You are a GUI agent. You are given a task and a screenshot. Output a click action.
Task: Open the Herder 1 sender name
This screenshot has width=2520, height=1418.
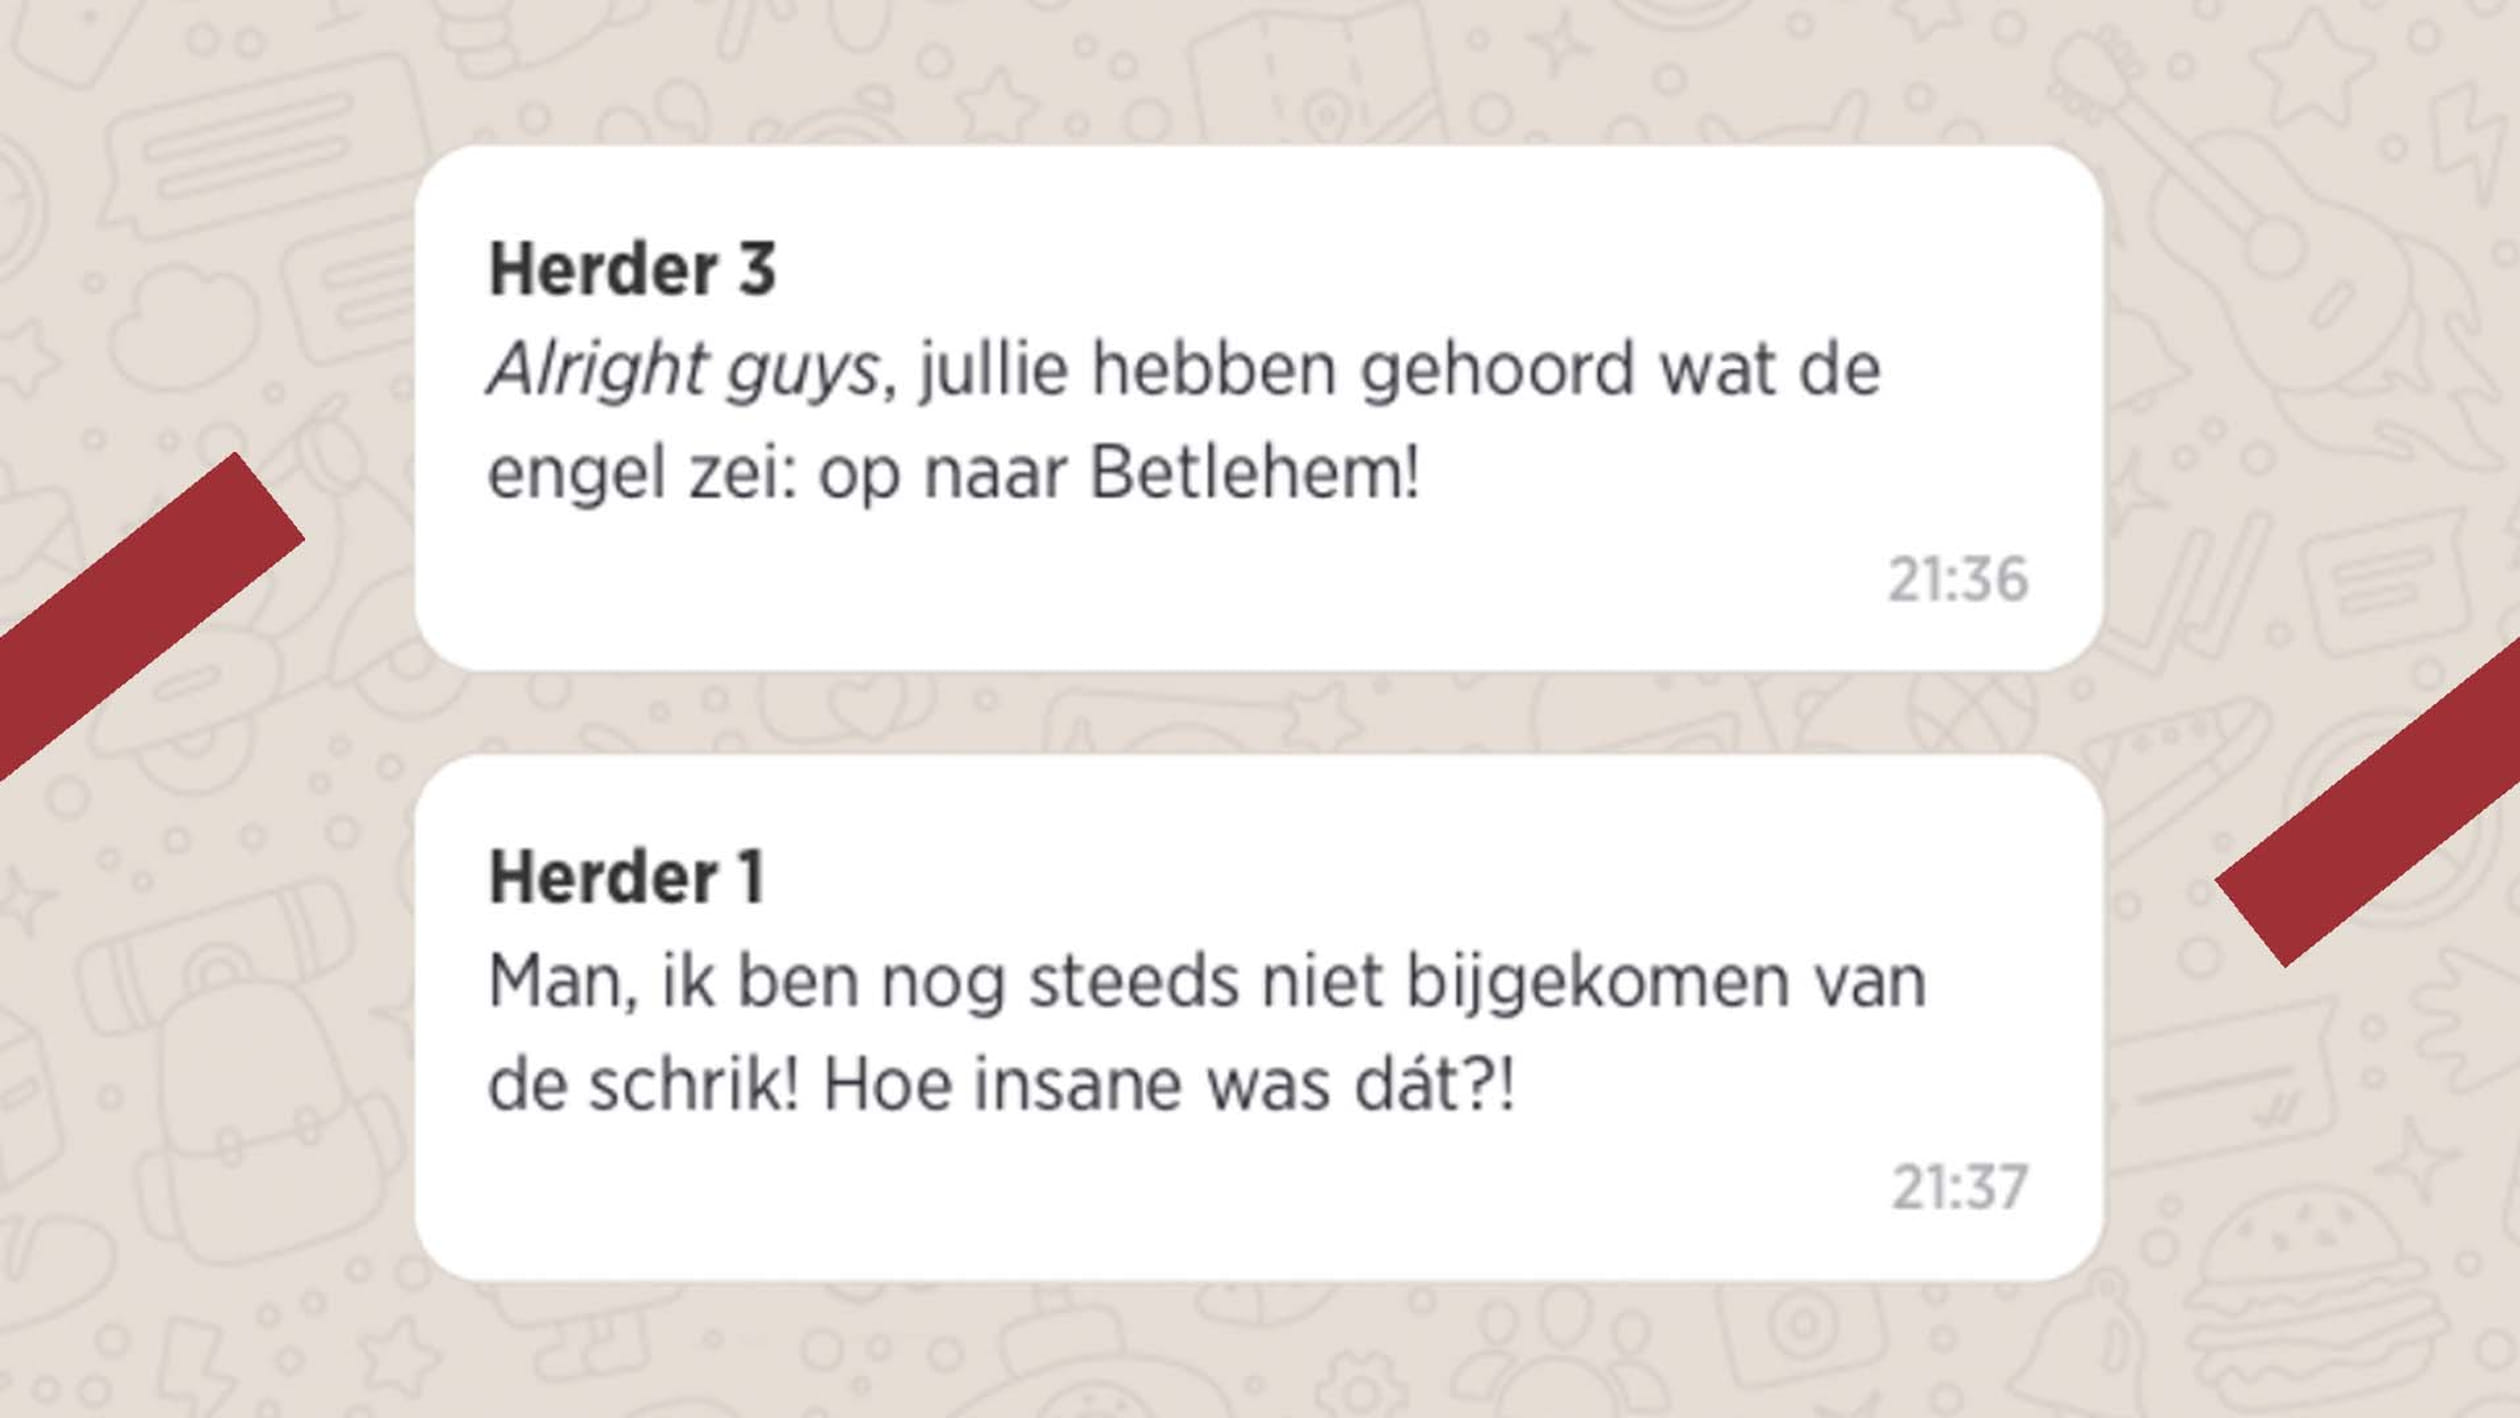(x=626, y=878)
